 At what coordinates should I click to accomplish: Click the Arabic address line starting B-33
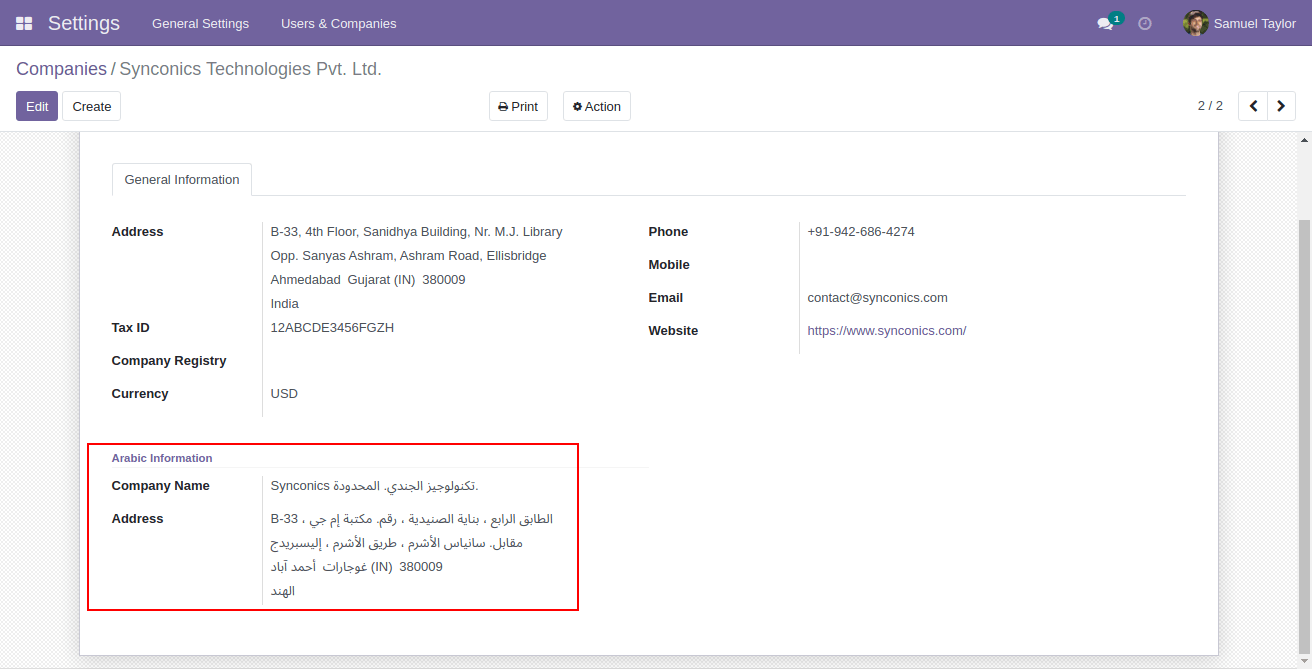click(x=412, y=519)
